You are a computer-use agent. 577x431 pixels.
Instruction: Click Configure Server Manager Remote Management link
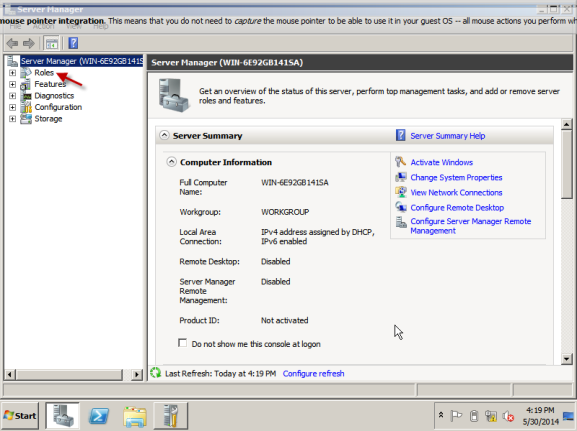click(x=471, y=226)
